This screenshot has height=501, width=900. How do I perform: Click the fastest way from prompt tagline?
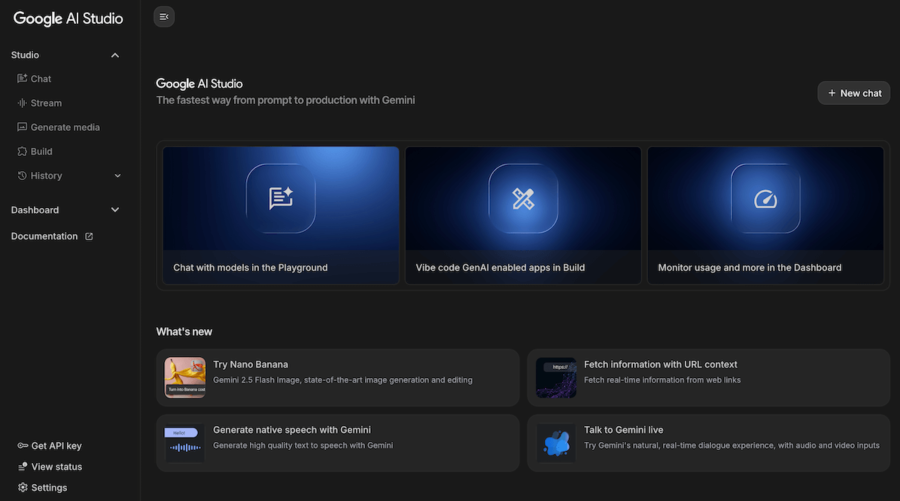click(285, 100)
